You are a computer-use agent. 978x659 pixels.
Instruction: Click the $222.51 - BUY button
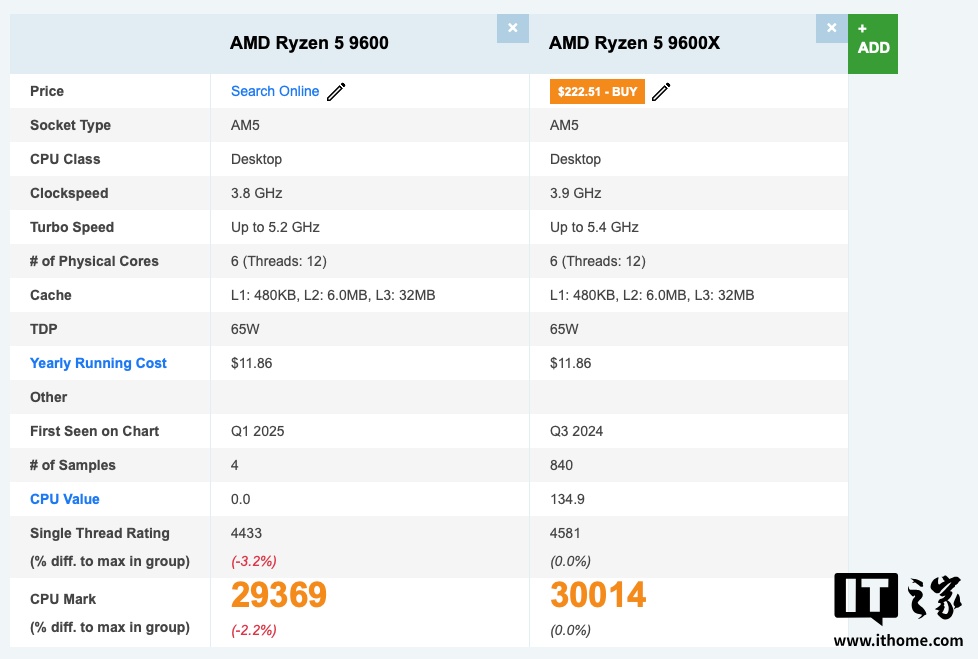click(x=597, y=92)
